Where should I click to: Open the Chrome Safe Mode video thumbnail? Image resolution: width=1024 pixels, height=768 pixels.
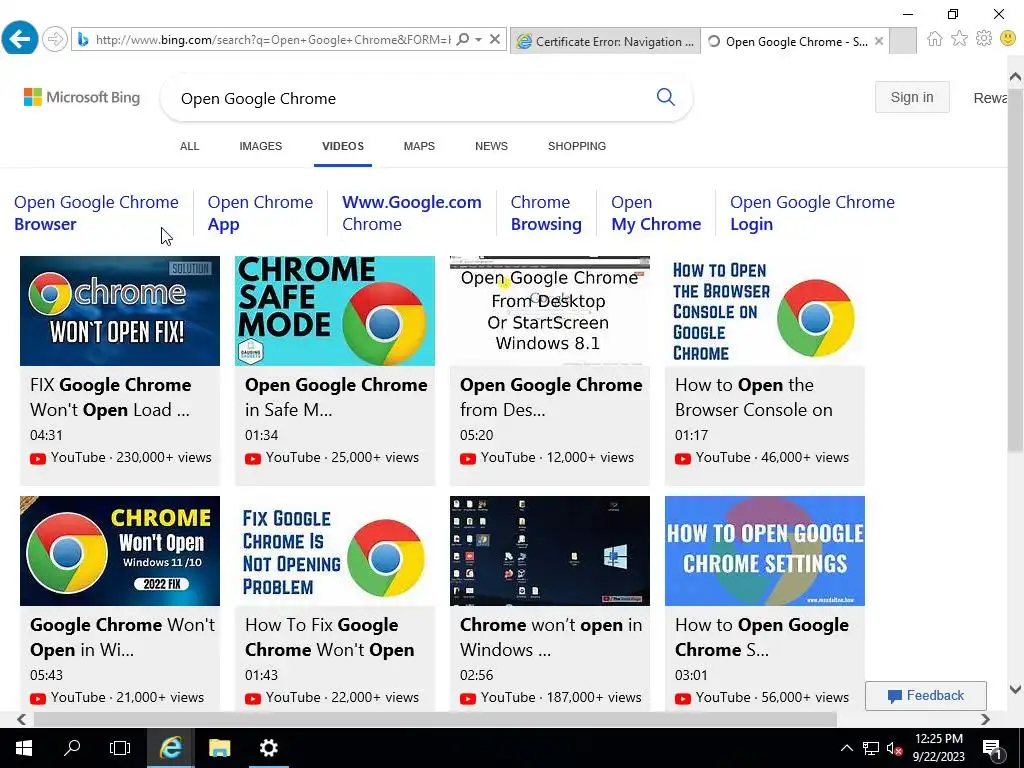tap(335, 311)
